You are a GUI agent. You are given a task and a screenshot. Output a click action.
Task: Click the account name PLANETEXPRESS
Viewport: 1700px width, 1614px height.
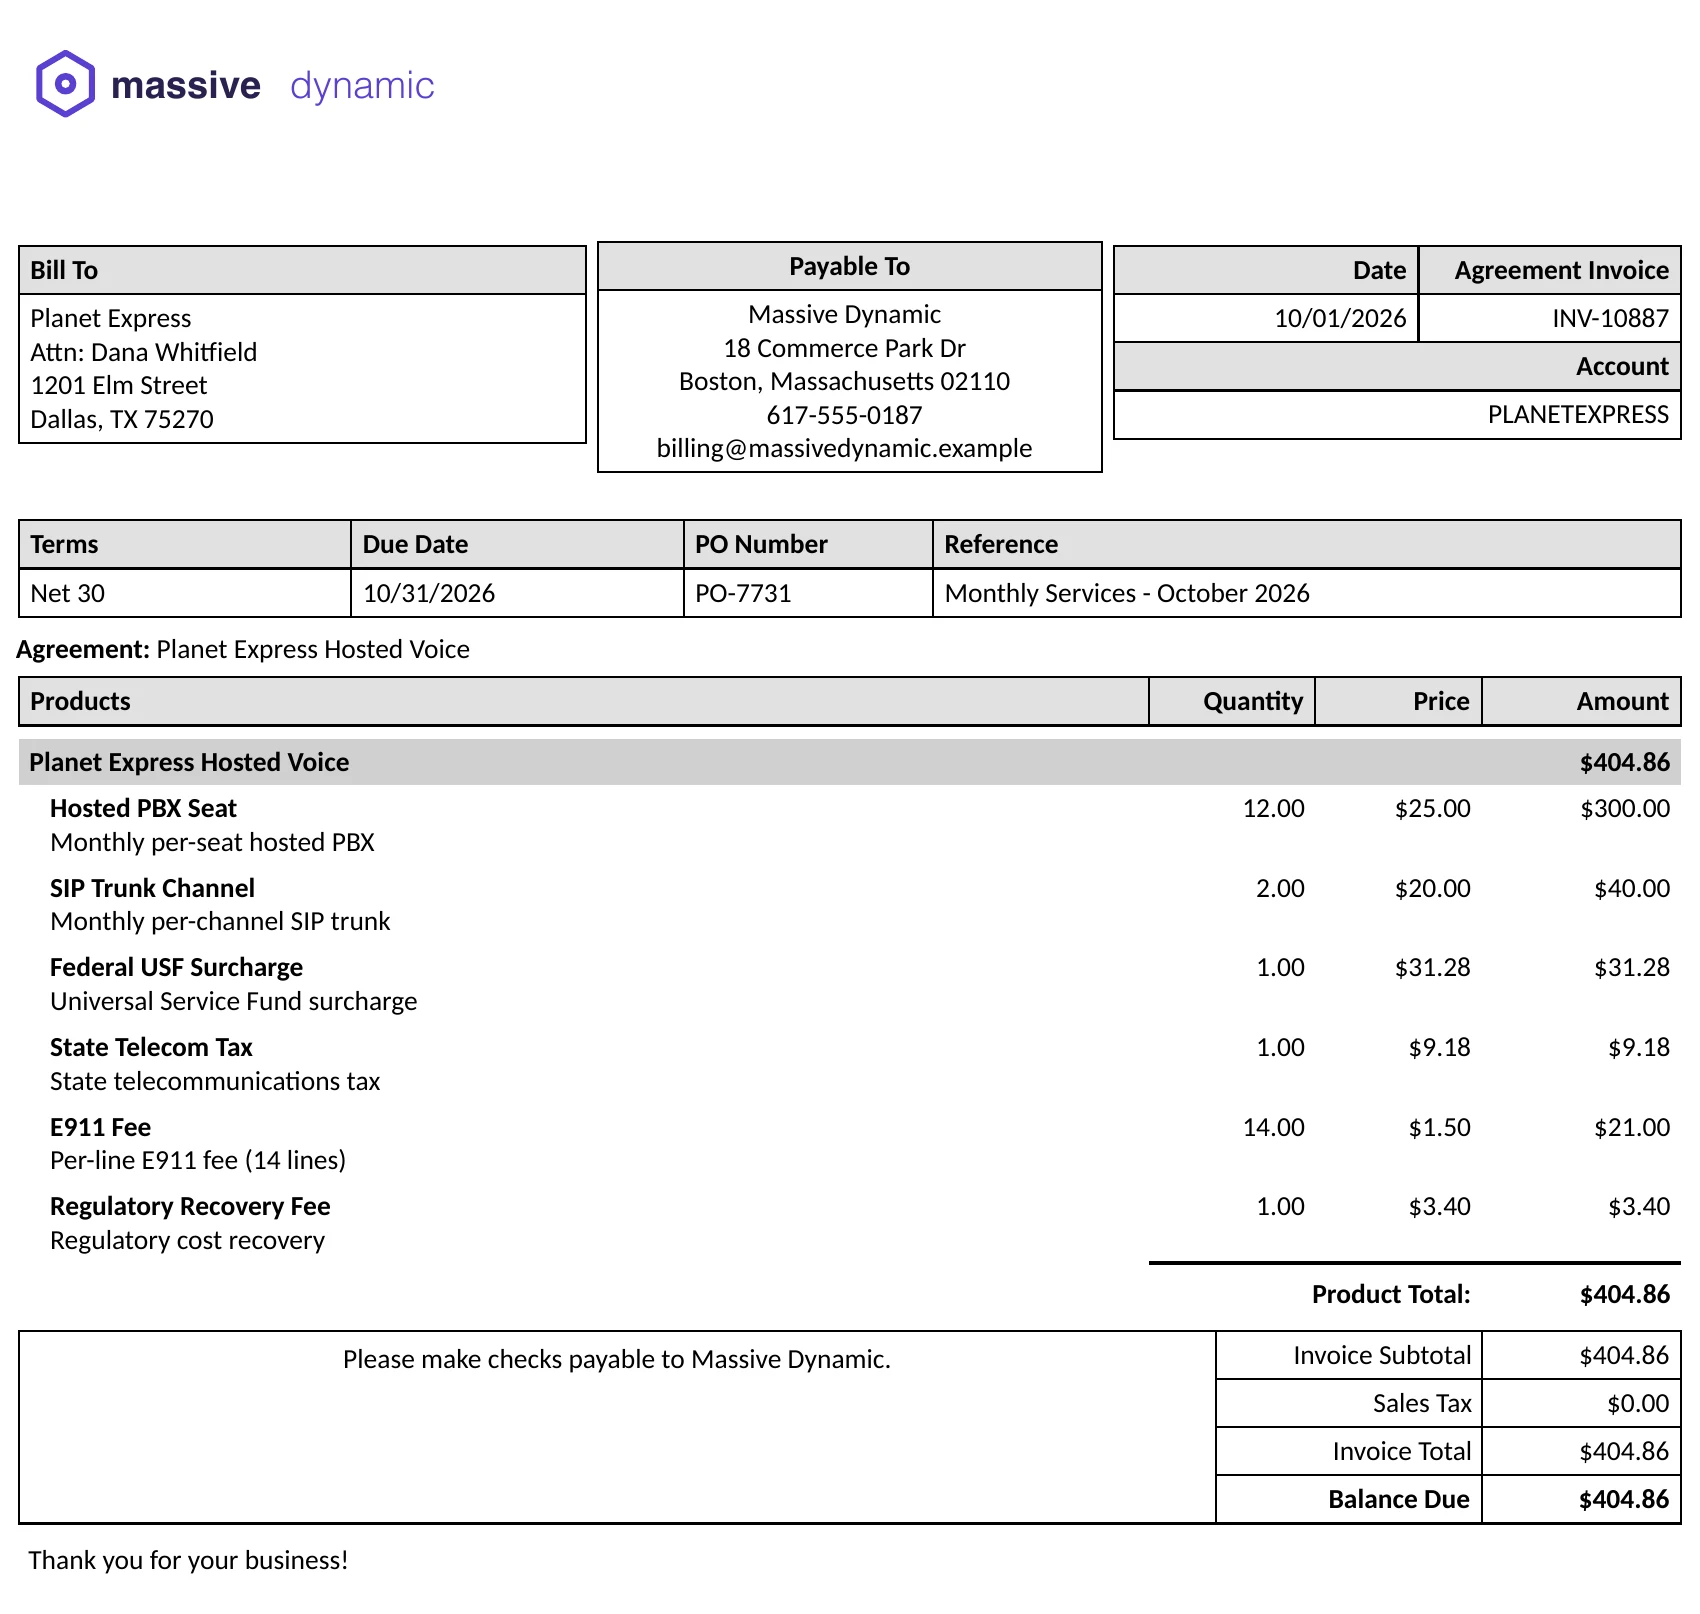tap(1578, 414)
